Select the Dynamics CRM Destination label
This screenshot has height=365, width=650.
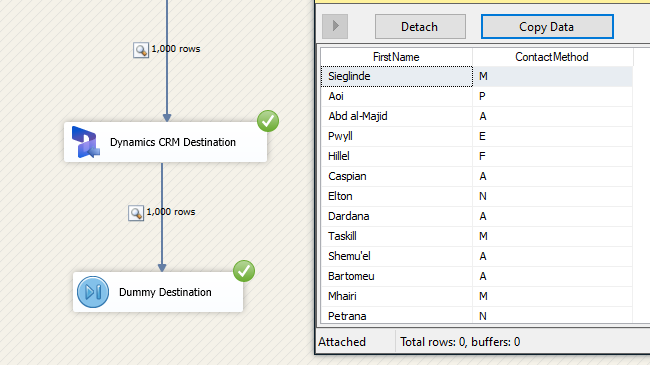click(172, 142)
